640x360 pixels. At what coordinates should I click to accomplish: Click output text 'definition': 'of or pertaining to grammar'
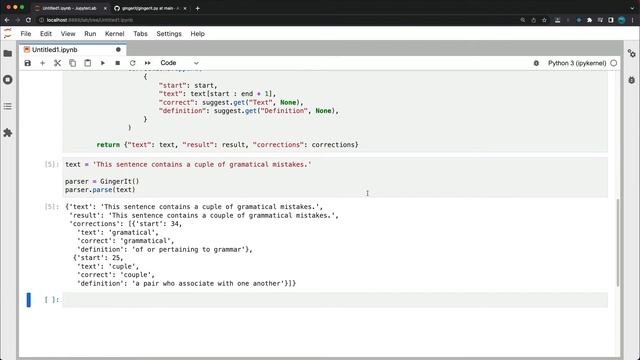(165, 249)
